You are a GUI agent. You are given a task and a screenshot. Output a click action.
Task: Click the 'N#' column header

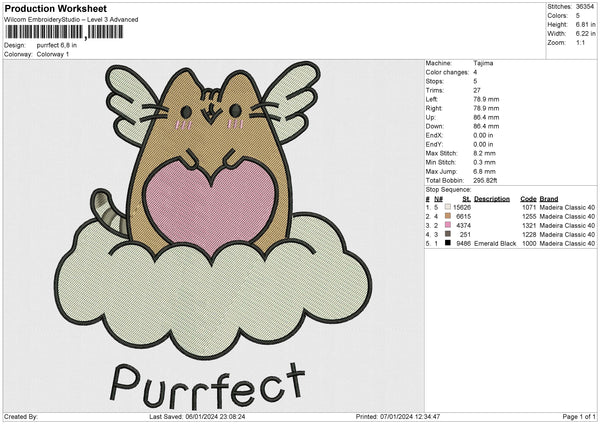tap(439, 199)
